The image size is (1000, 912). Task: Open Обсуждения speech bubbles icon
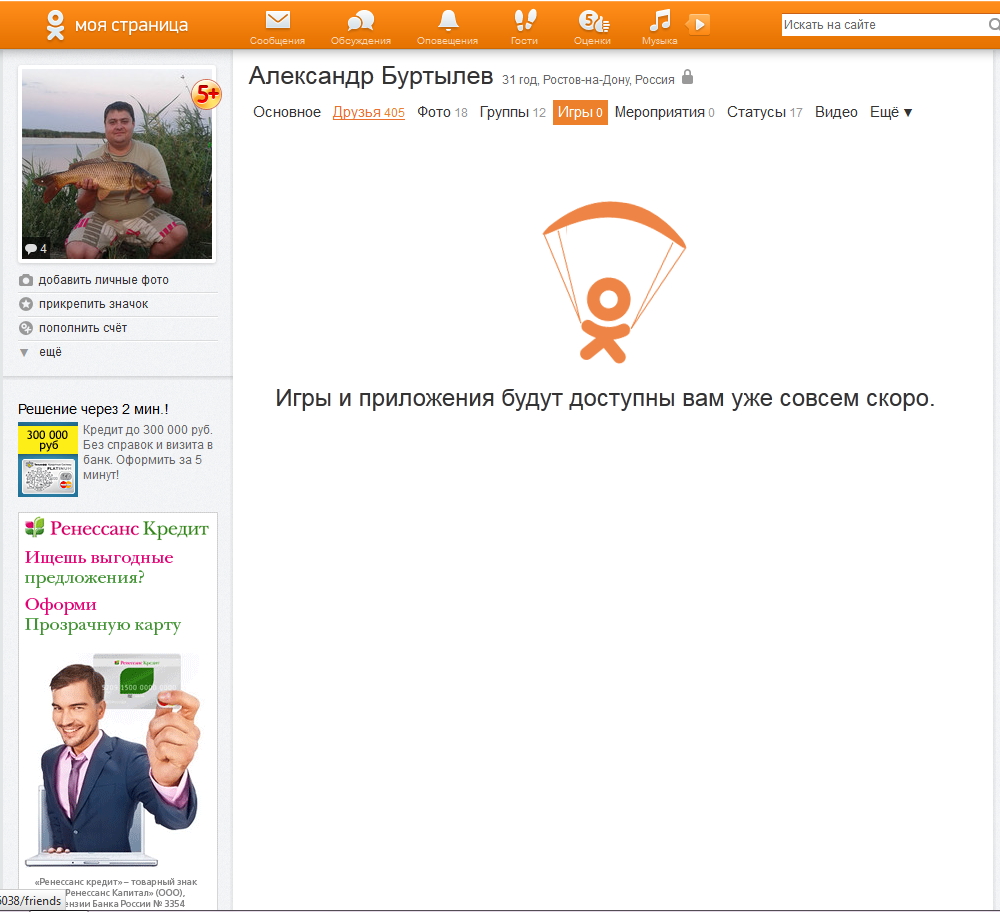pyautogui.click(x=360, y=20)
